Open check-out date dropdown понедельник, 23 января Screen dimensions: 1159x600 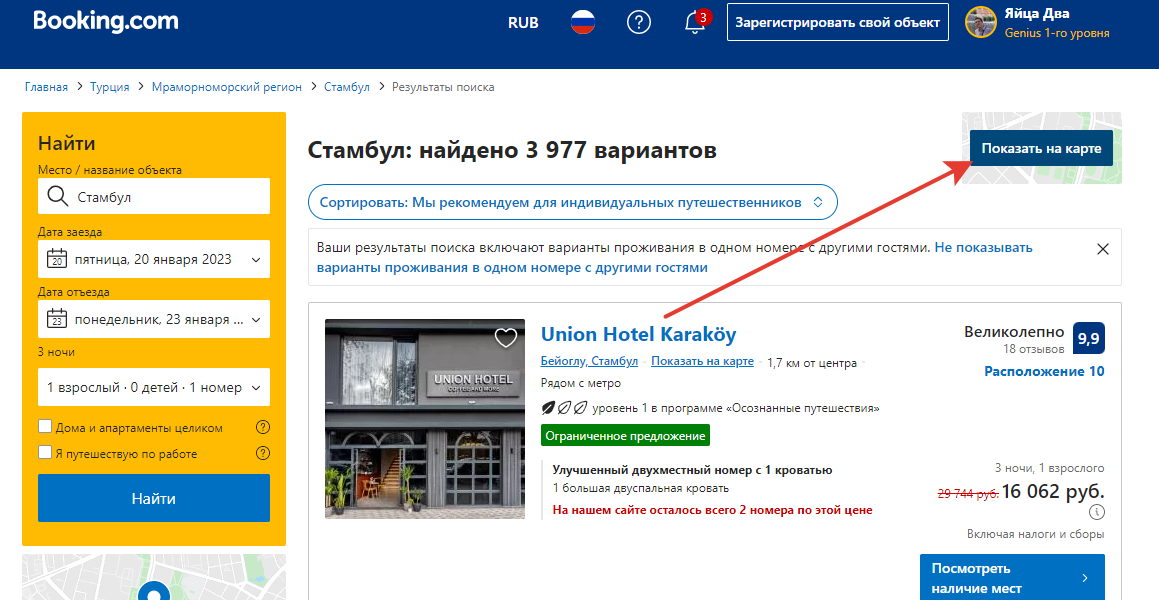tap(154, 320)
